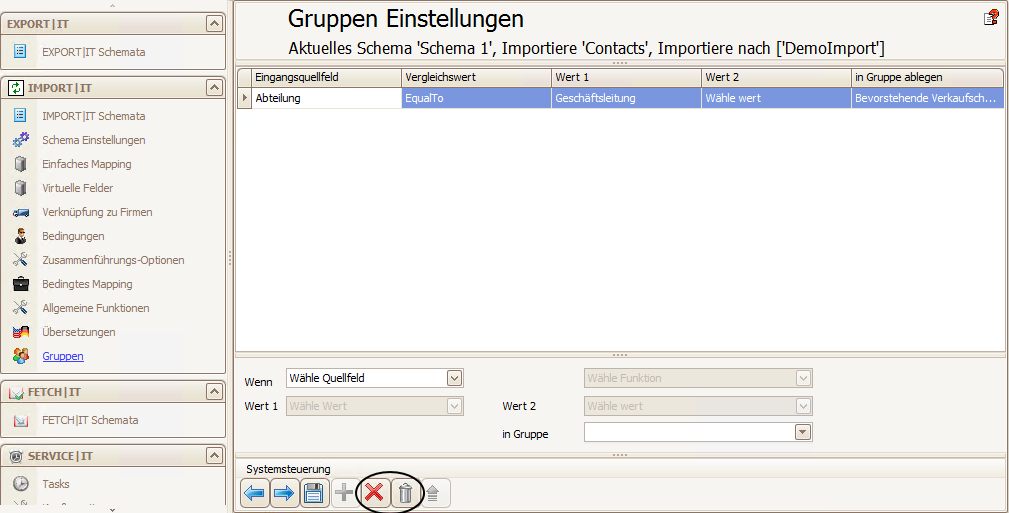1009x513 pixels.
Task: Click the in Gruppe ablegen column header
Action: coord(927,77)
